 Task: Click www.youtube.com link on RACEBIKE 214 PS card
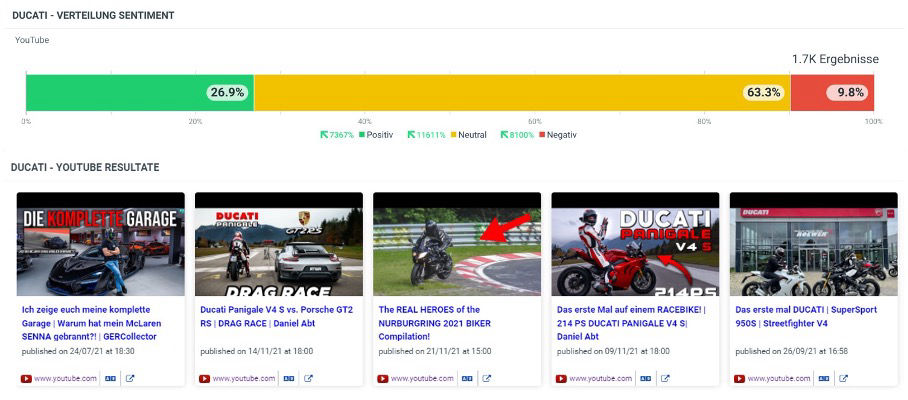[600, 379]
